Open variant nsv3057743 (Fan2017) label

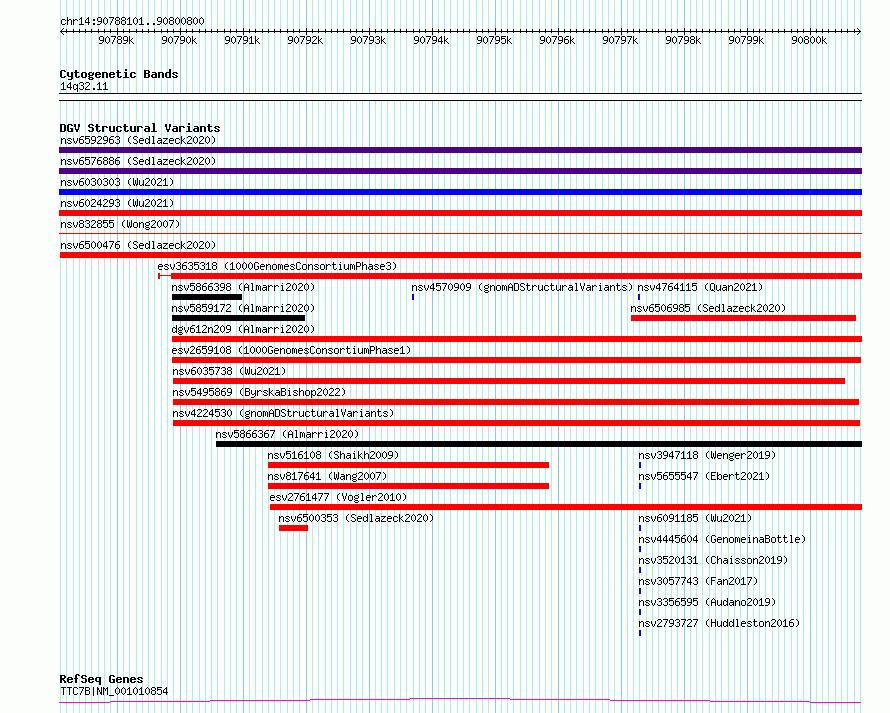(698, 581)
